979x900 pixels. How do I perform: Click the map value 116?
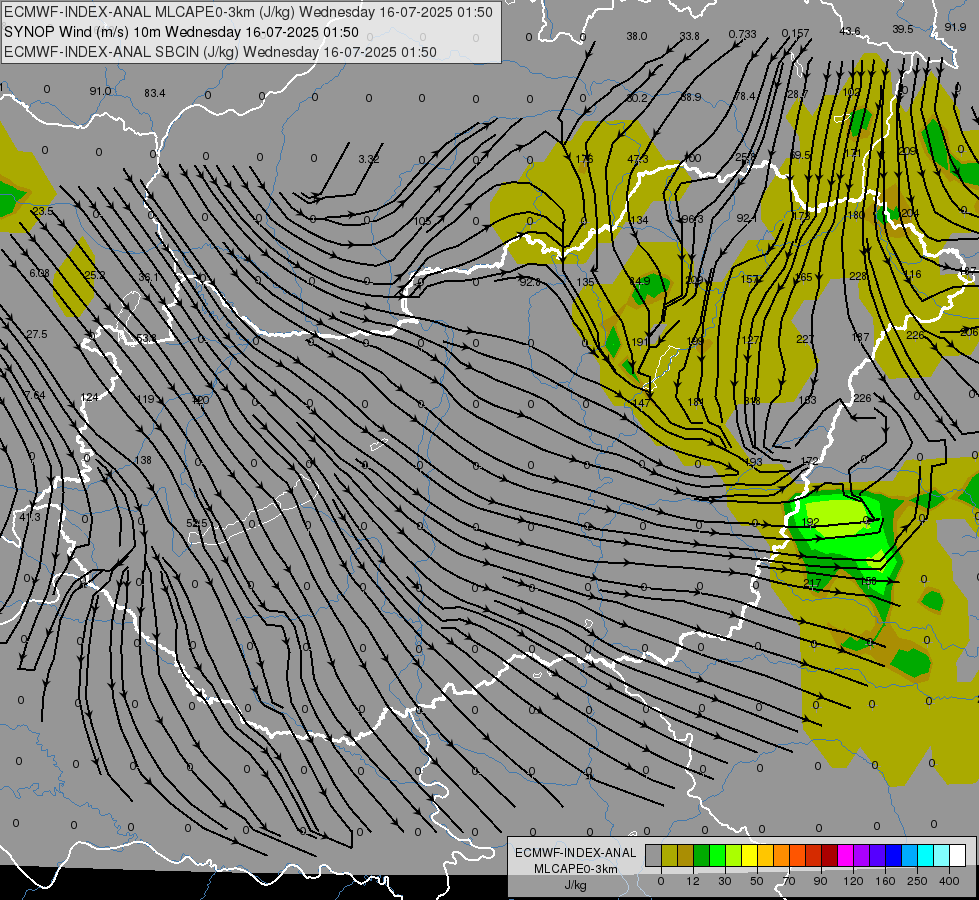913,274
